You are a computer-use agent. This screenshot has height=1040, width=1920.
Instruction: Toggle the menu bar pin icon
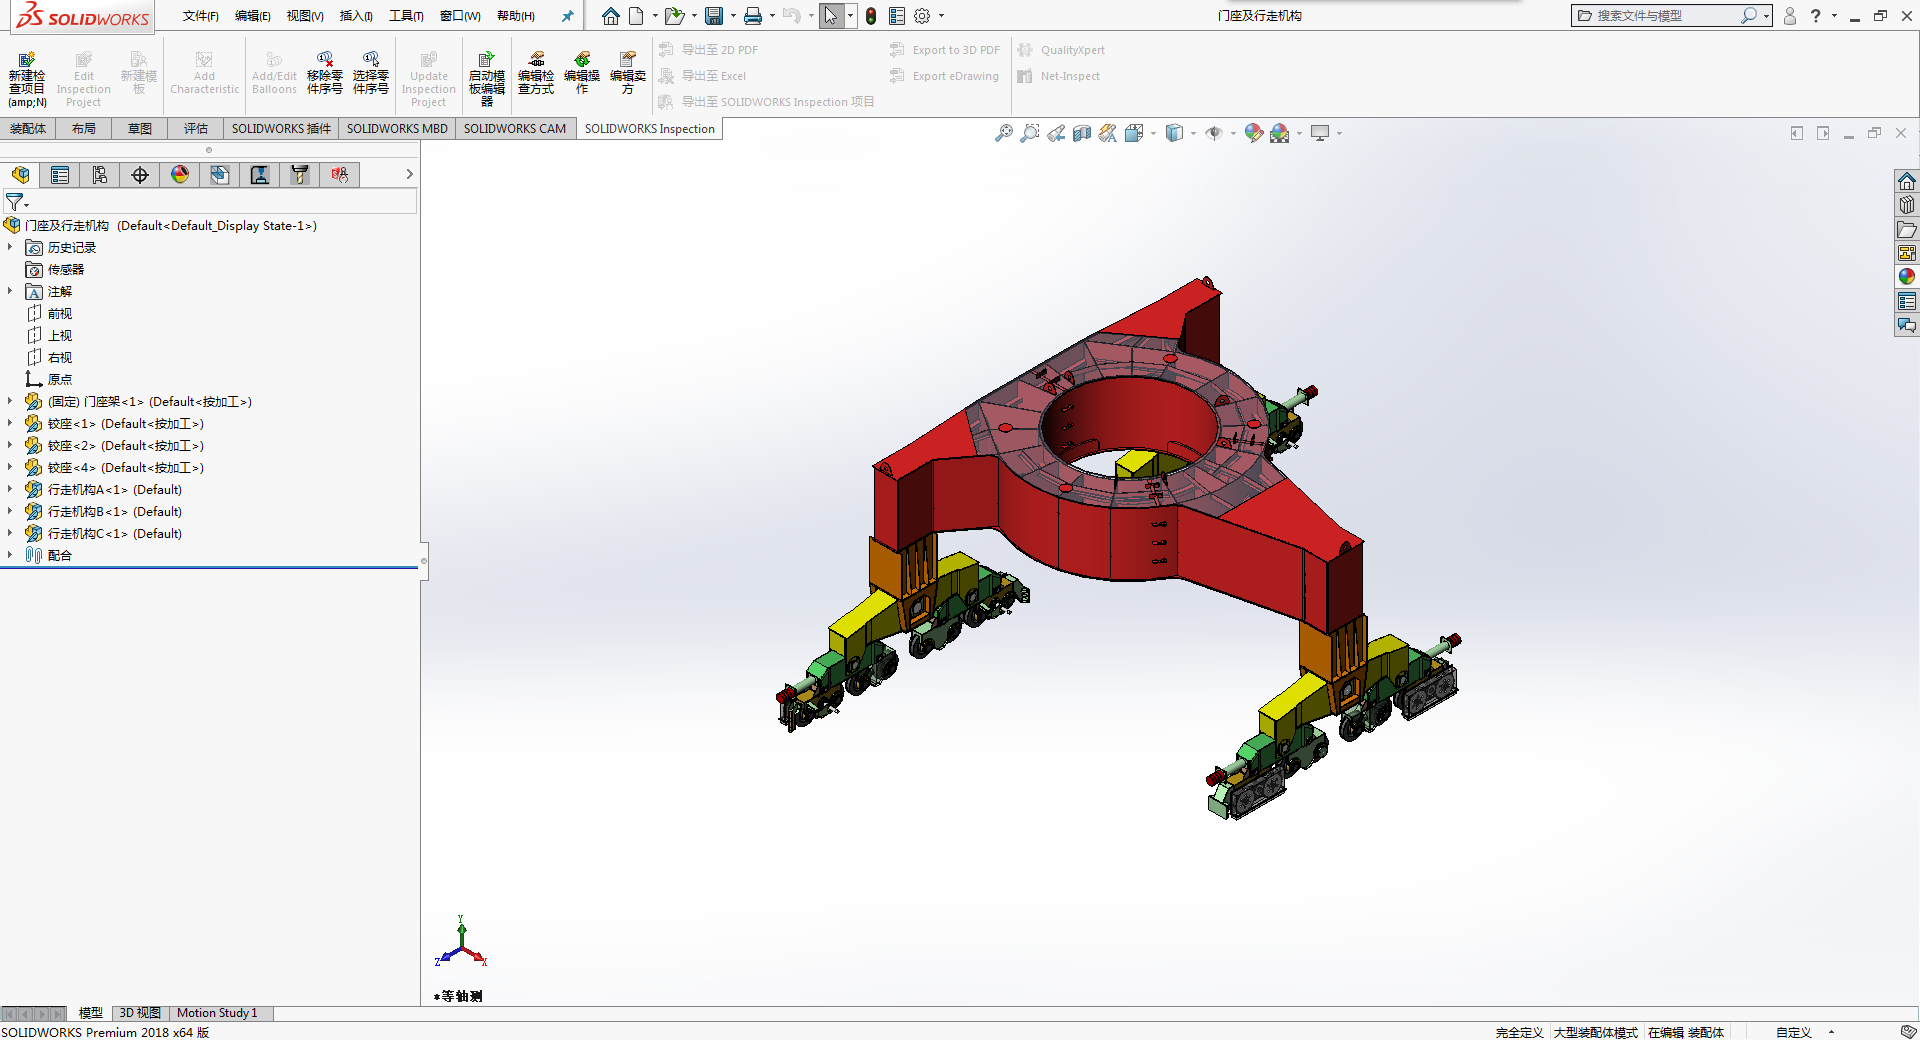coord(567,16)
